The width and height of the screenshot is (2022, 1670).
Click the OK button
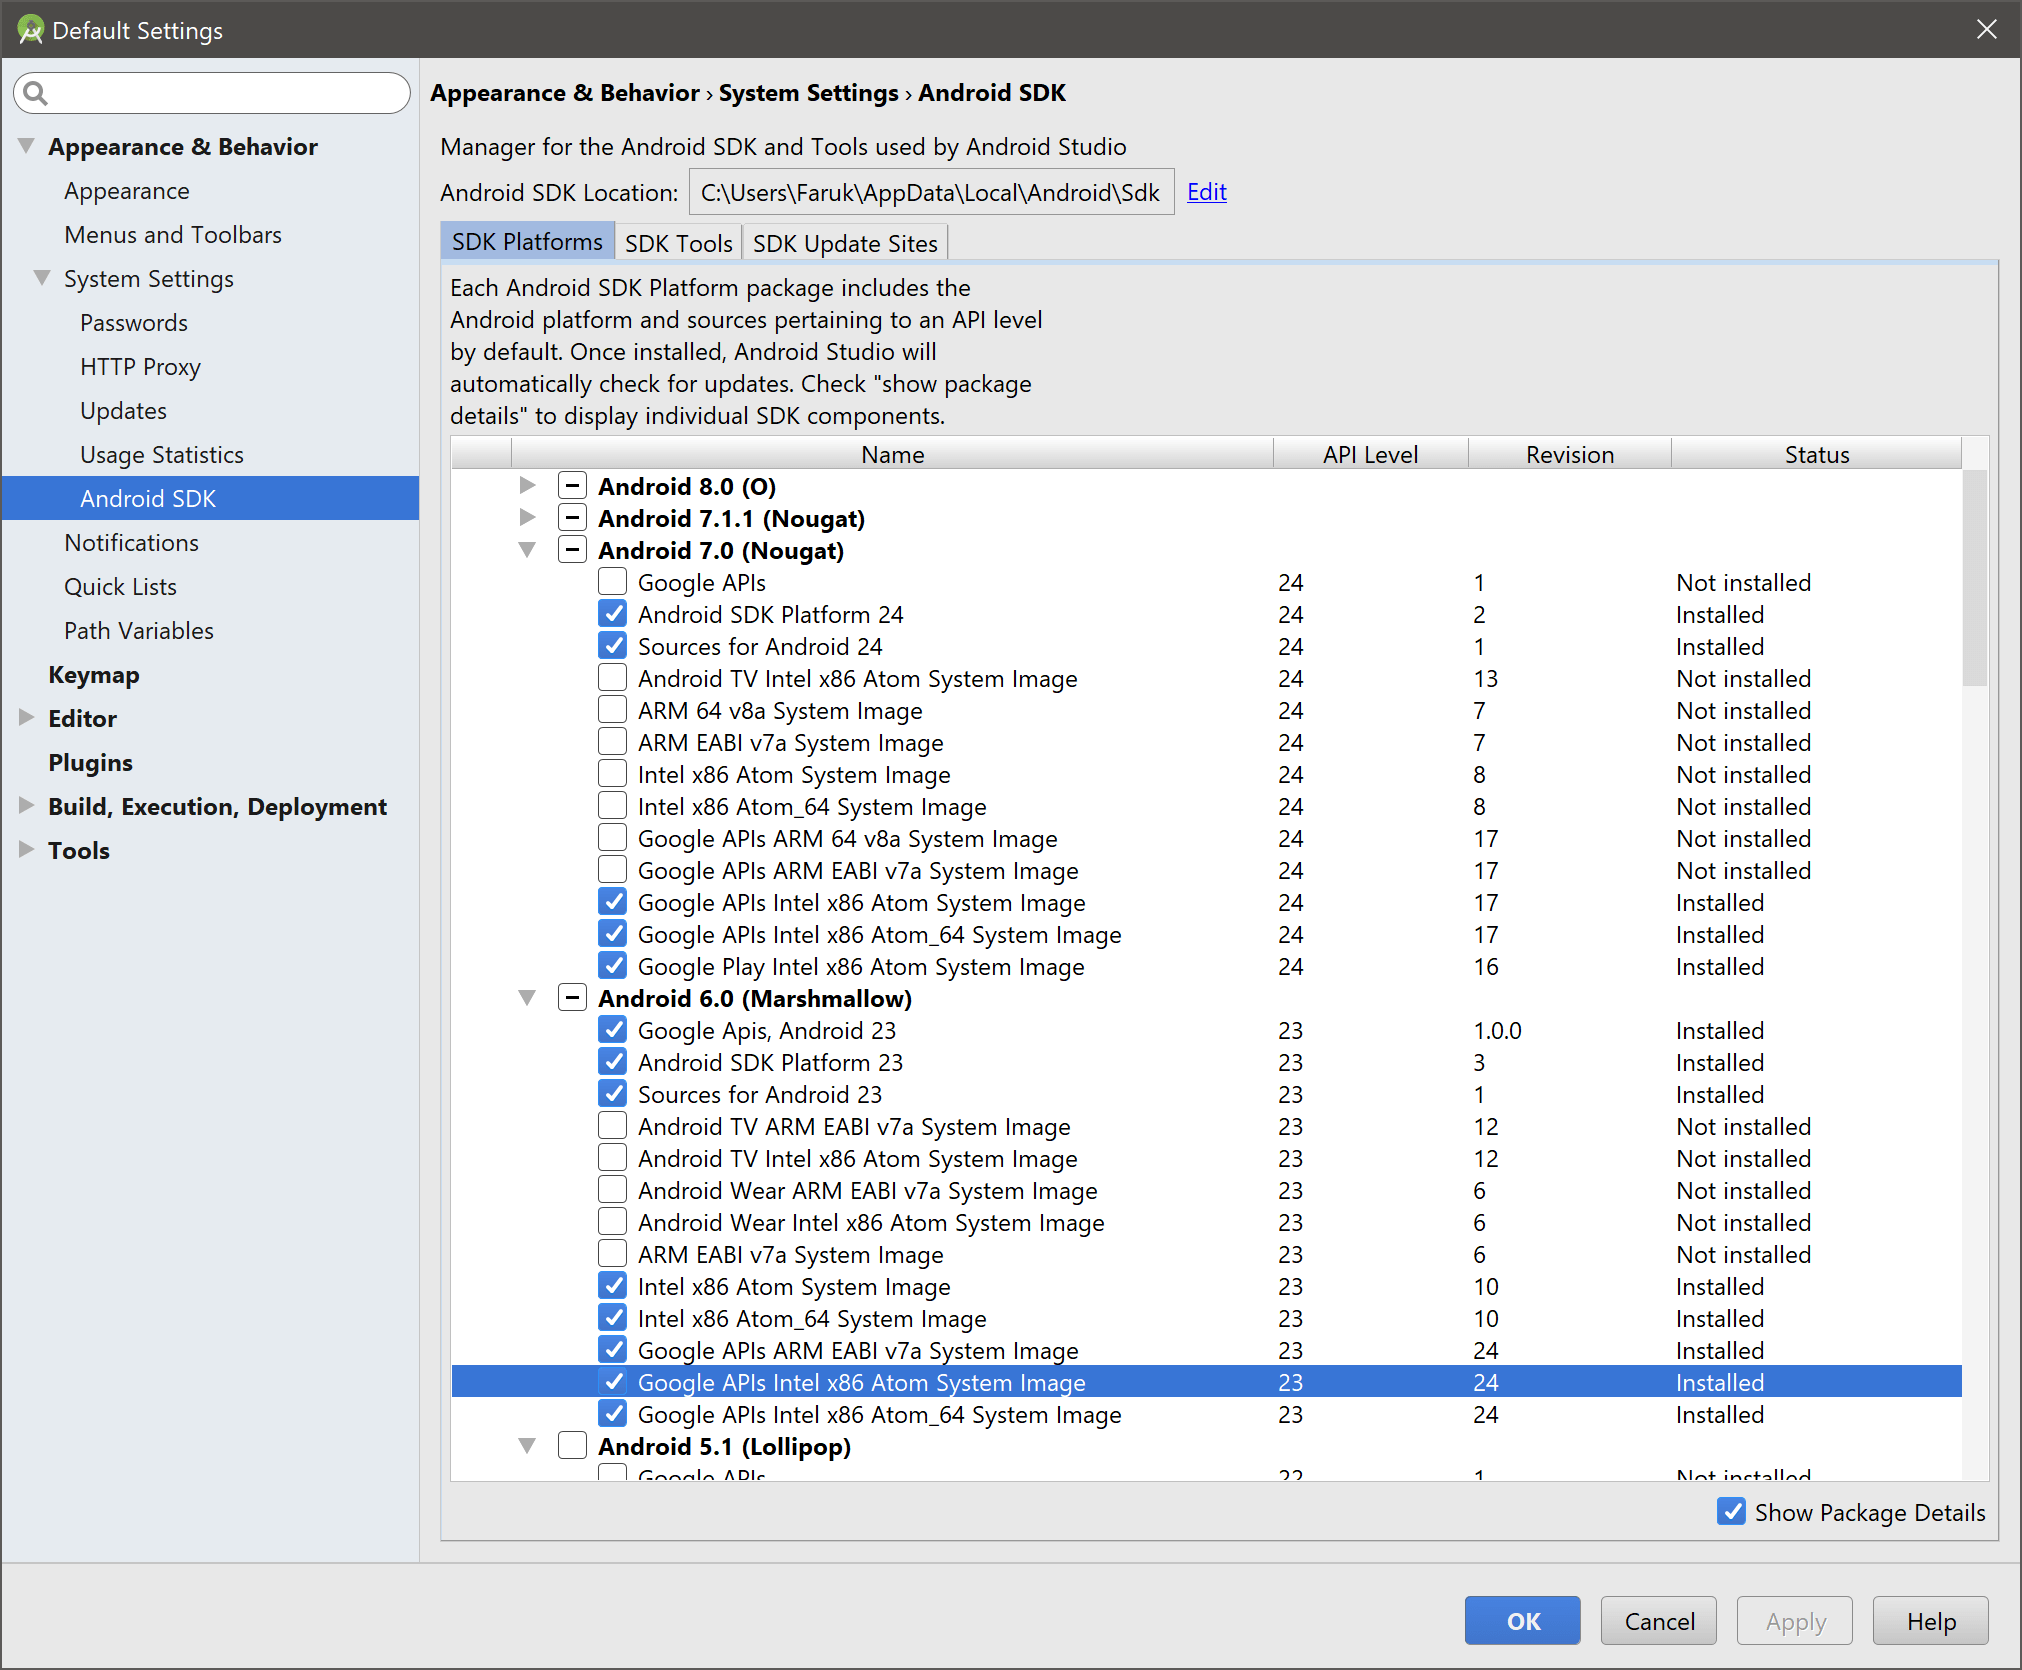coord(1522,1620)
